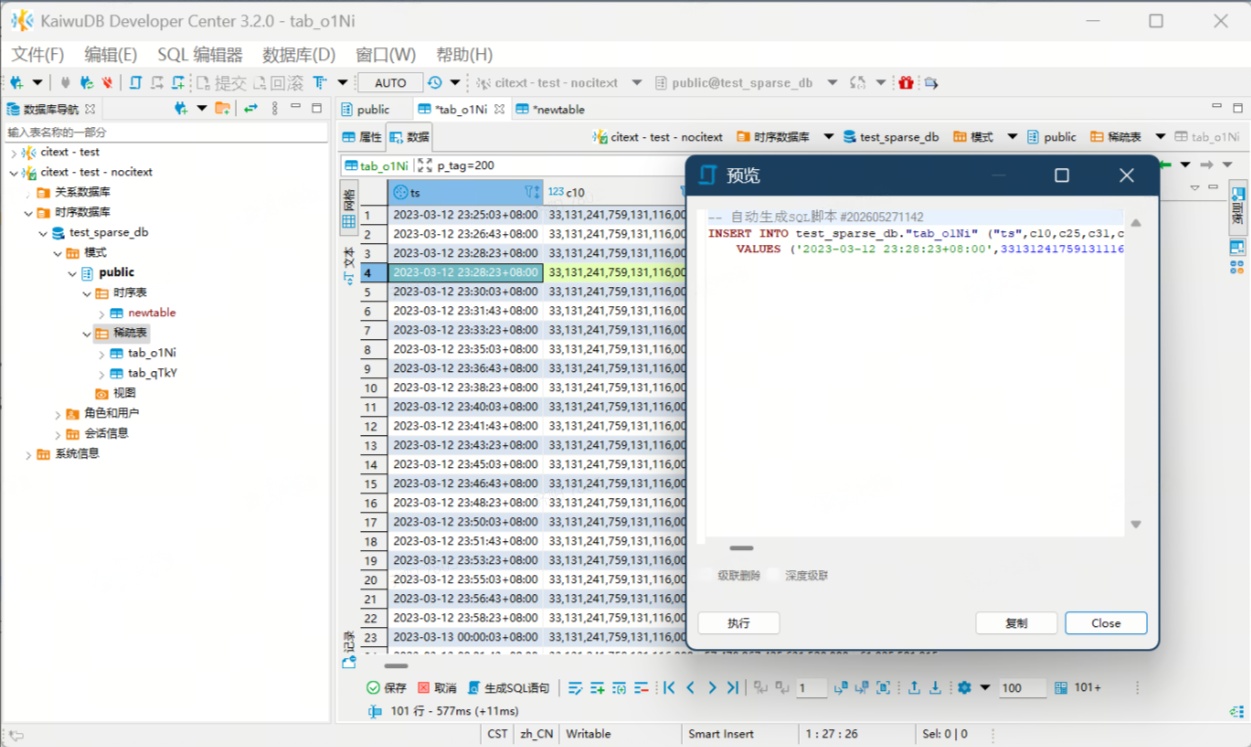The width and height of the screenshot is (1251, 747).
Task: Expand the citext - test connection node
Action: (x=14, y=152)
